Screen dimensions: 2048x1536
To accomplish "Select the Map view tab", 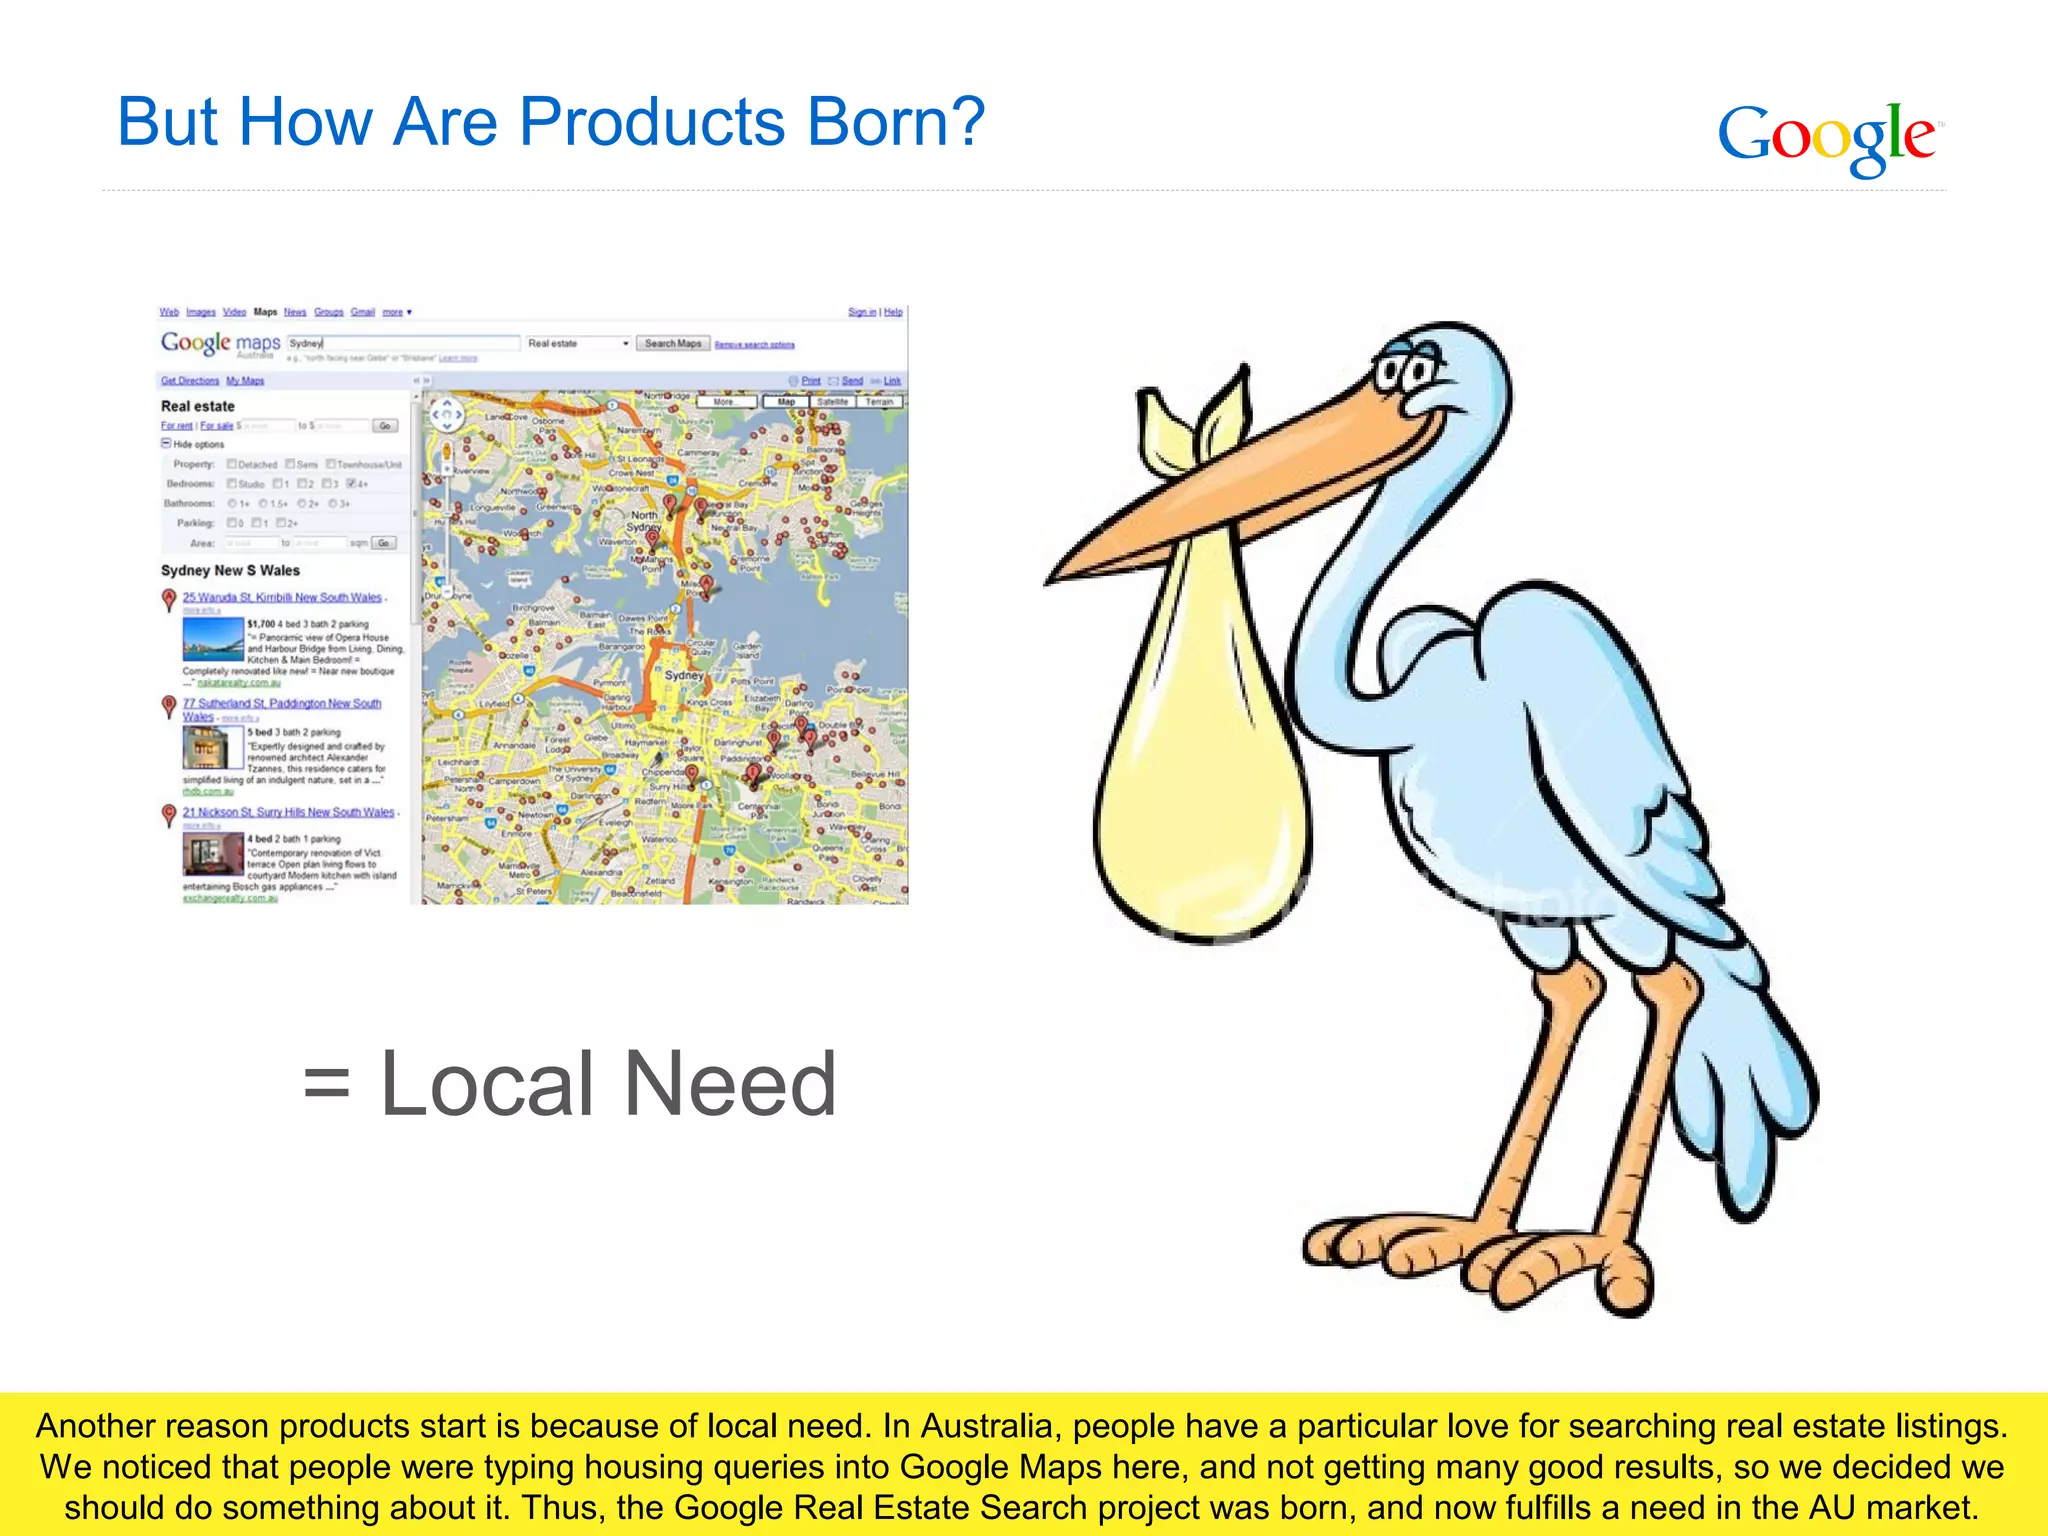I will [x=786, y=402].
